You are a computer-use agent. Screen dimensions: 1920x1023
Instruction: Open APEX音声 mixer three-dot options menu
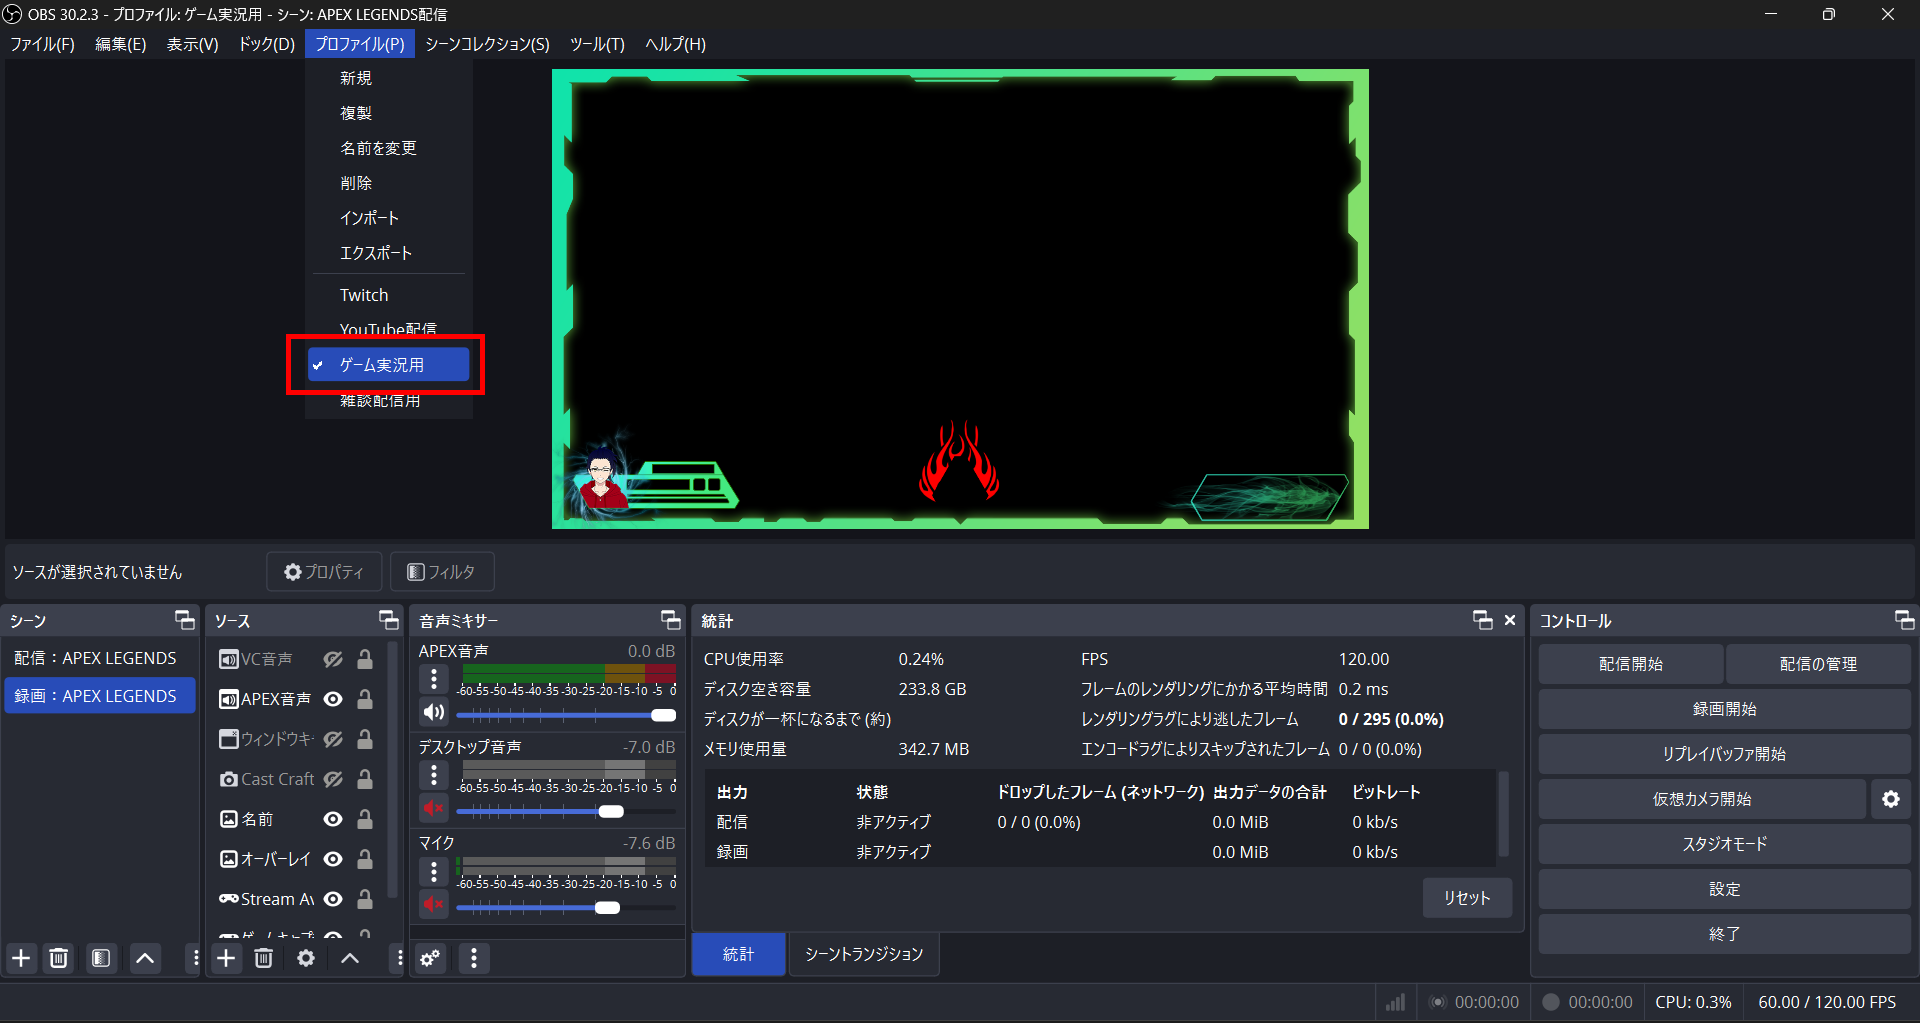click(x=434, y=680)
